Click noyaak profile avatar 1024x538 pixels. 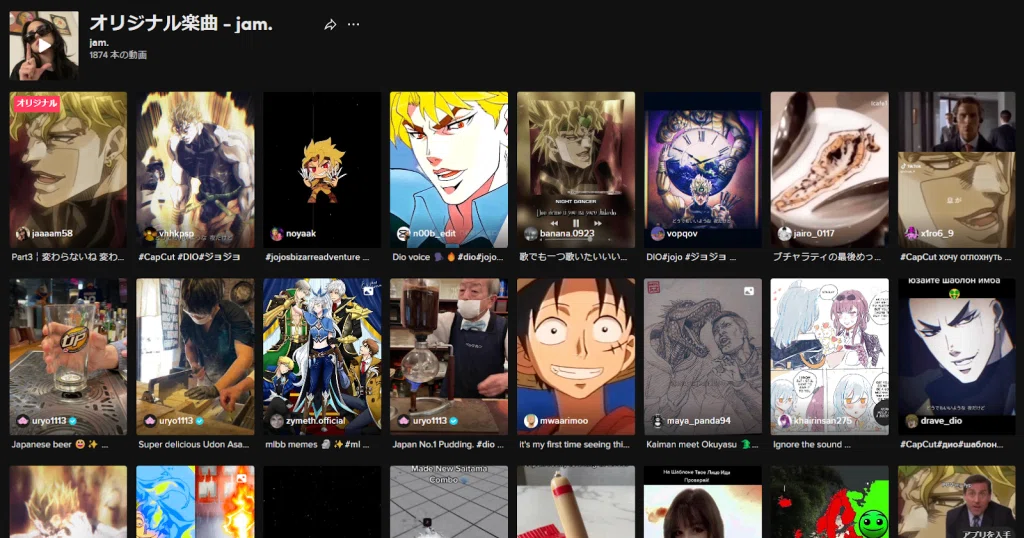[x=276, y=233]
